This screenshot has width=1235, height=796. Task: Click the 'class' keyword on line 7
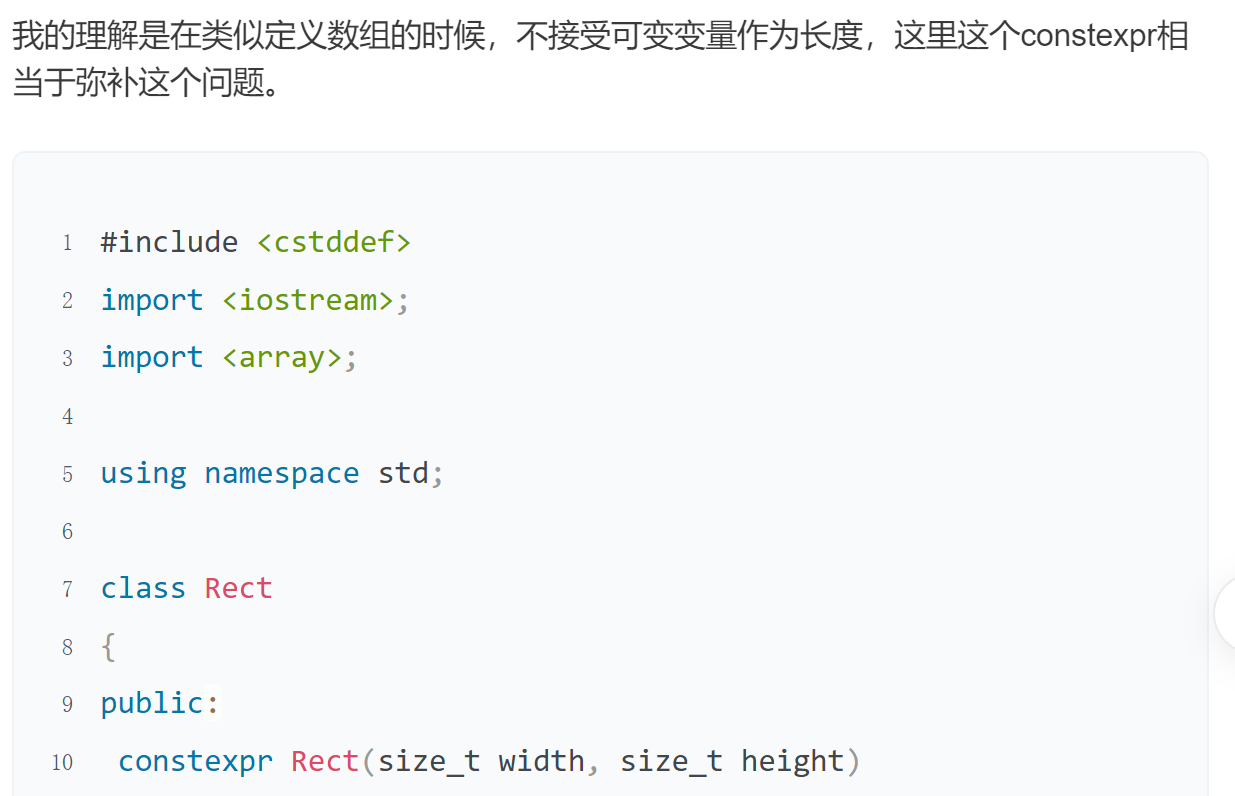(x=143, y=588)
